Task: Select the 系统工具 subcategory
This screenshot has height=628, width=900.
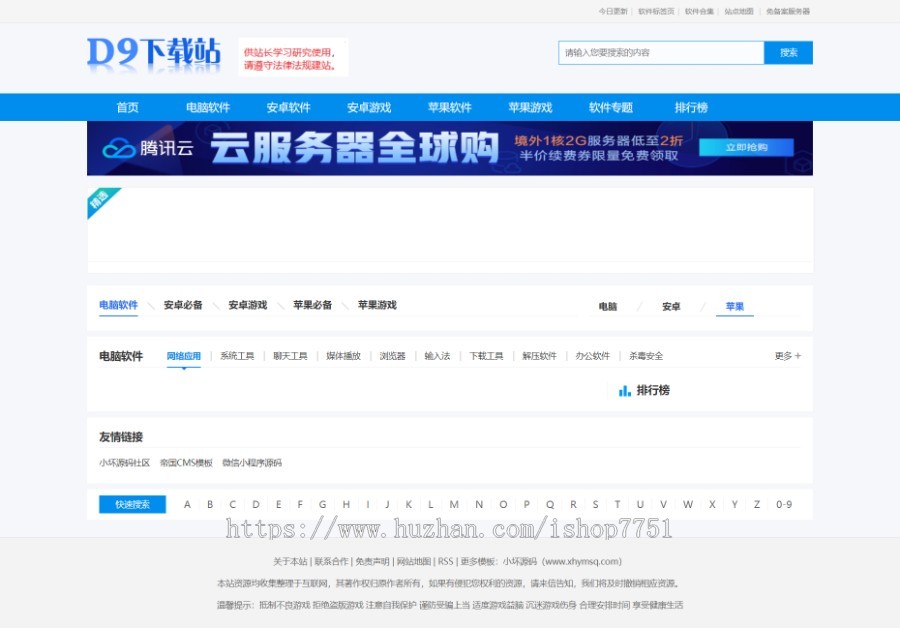Action: 237,356
